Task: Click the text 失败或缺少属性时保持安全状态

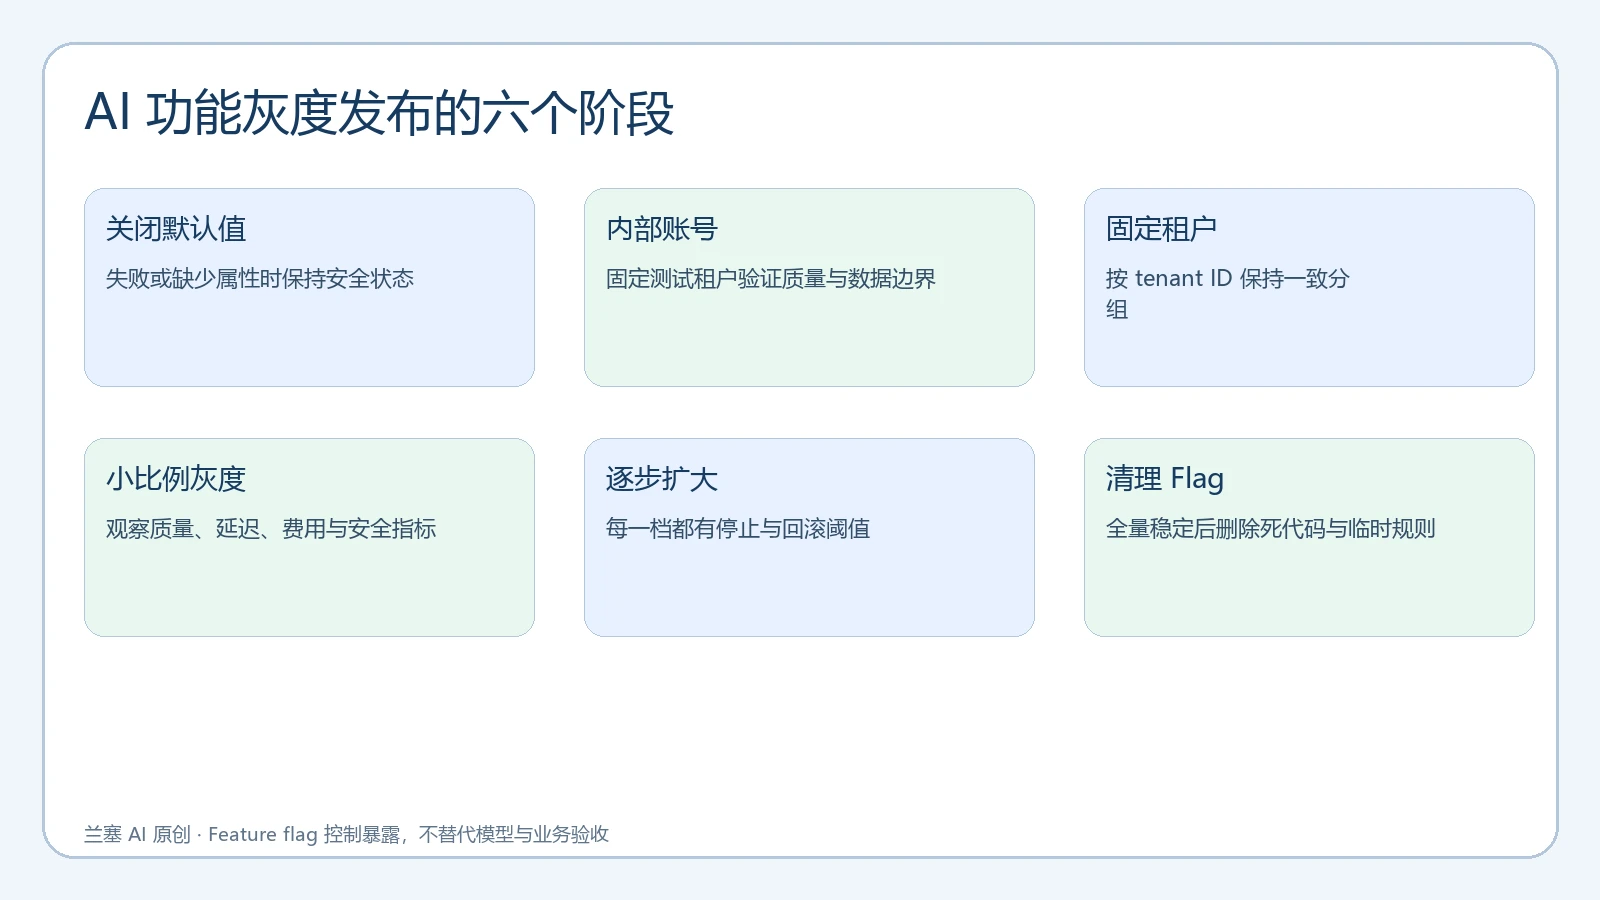Action: point(260,279)
